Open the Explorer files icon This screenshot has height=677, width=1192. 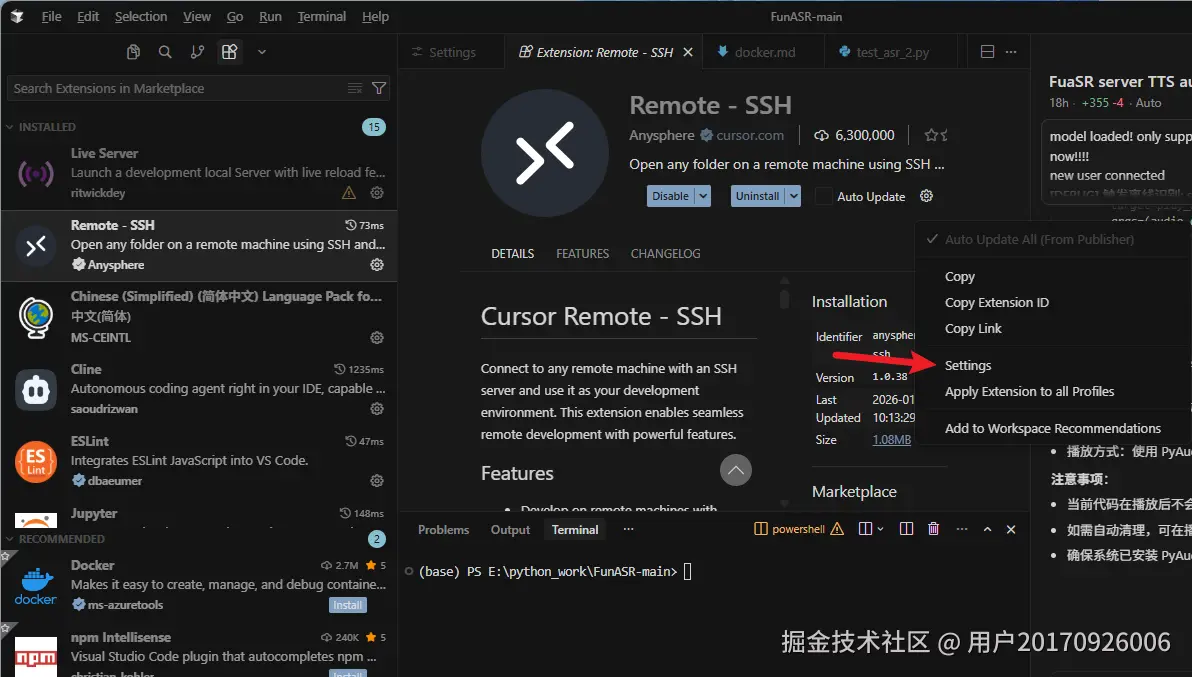click(x=133, y=52)
